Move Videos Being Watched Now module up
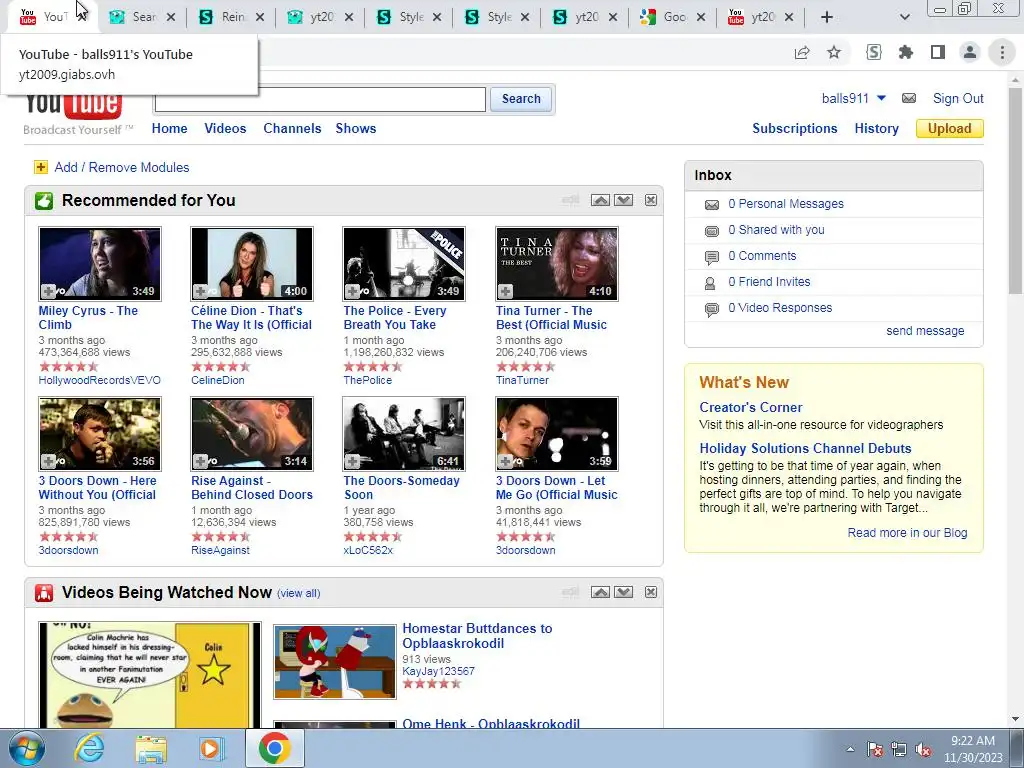The height and width of the screenshot is (768, 1024). click(600, 592)
